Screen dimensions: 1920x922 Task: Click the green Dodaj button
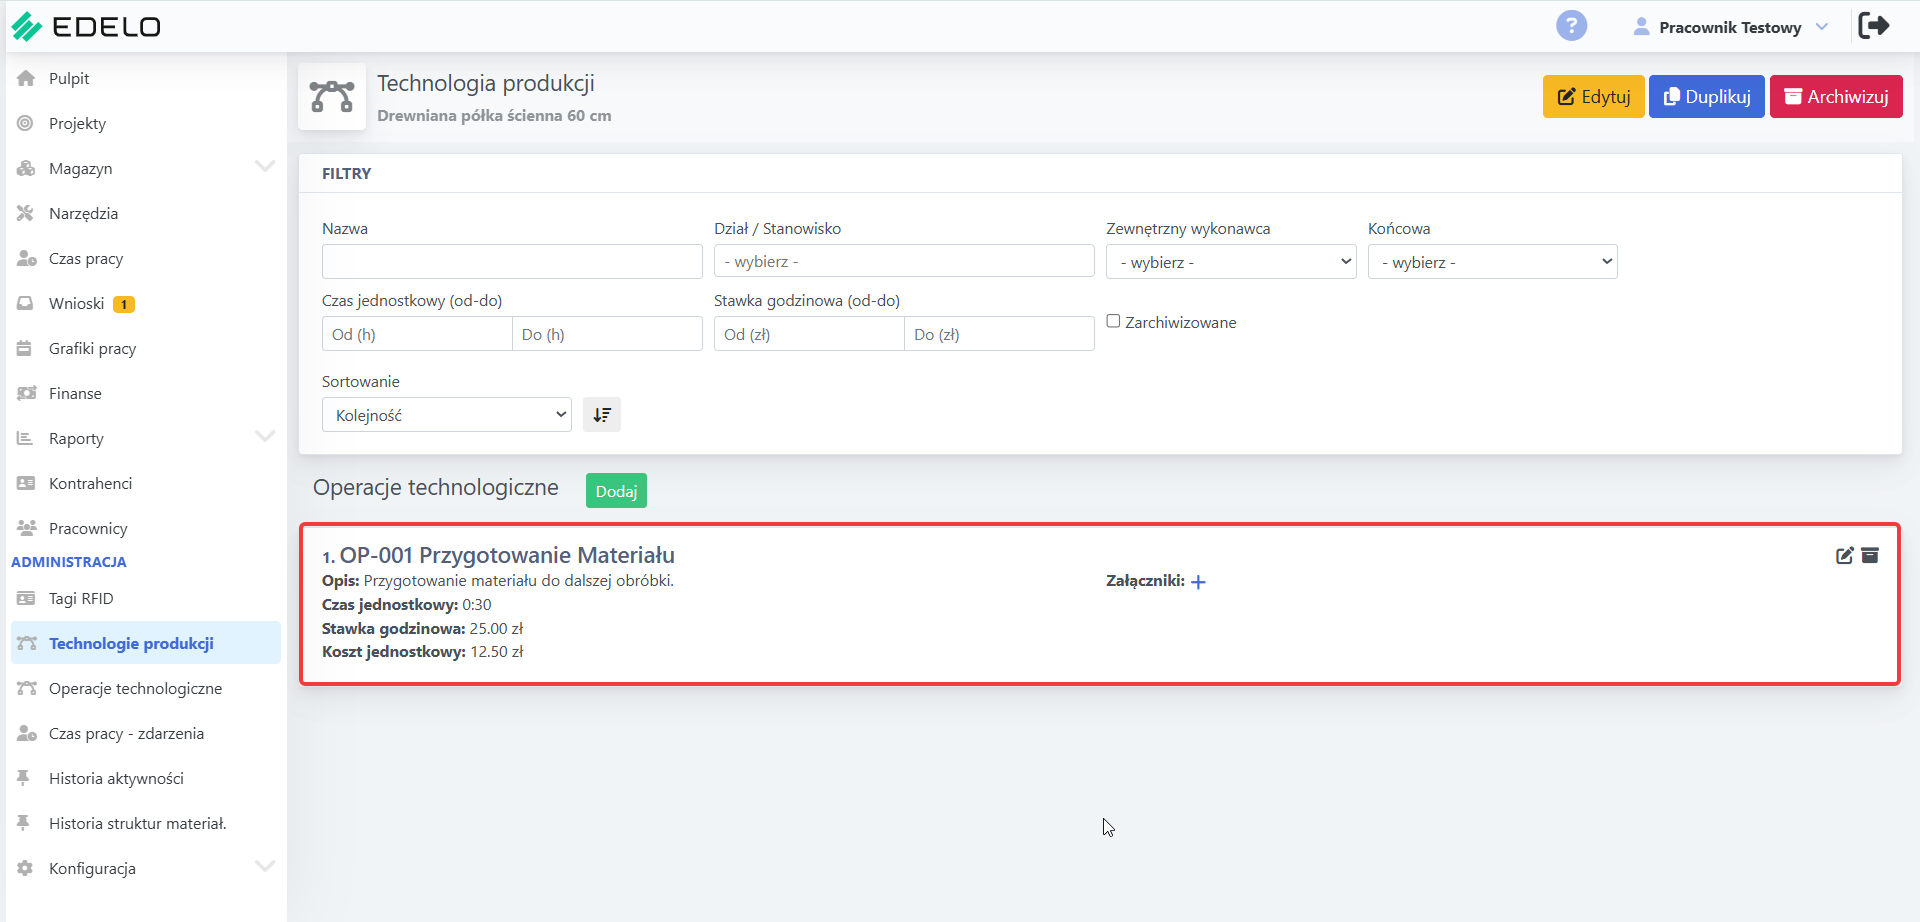coord(616,491)
